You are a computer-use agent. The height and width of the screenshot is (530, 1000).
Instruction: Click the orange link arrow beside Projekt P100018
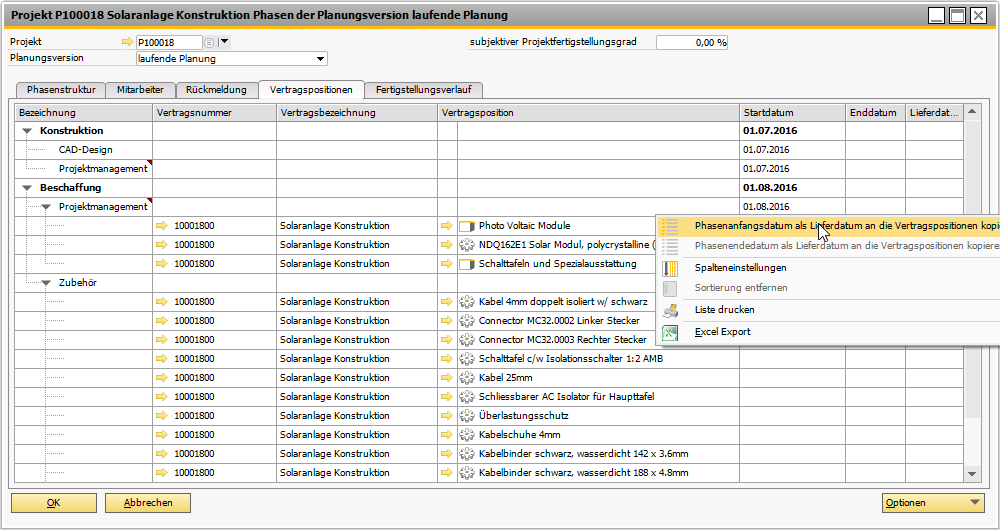pyautogui.click(x=126, y=42)
